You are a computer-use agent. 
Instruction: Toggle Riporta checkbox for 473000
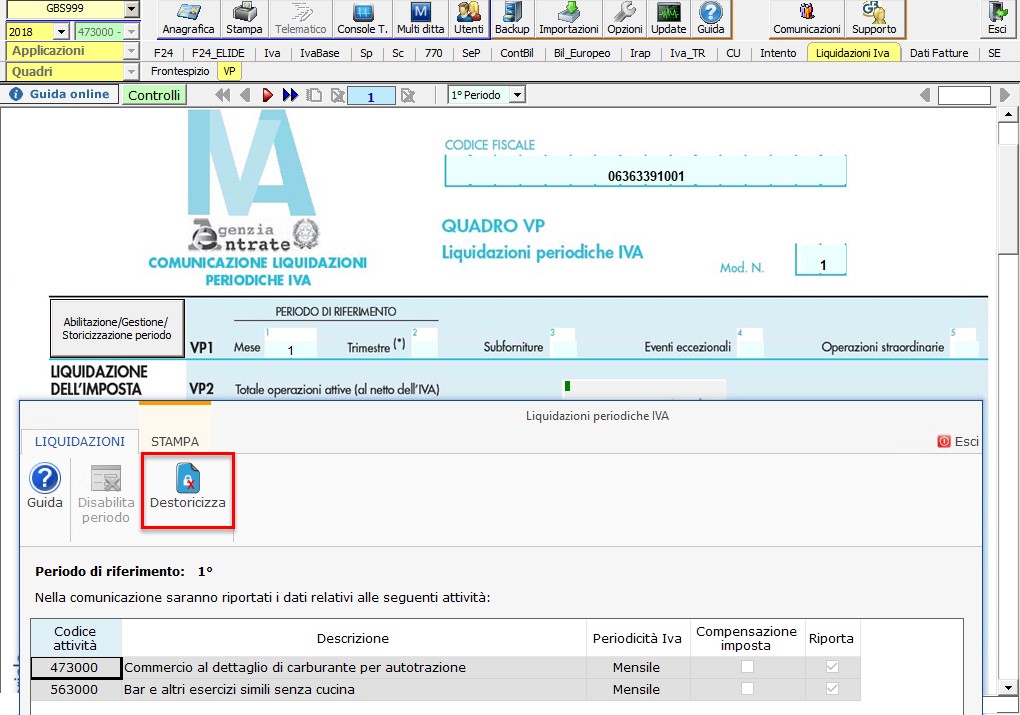pos(832,666)
